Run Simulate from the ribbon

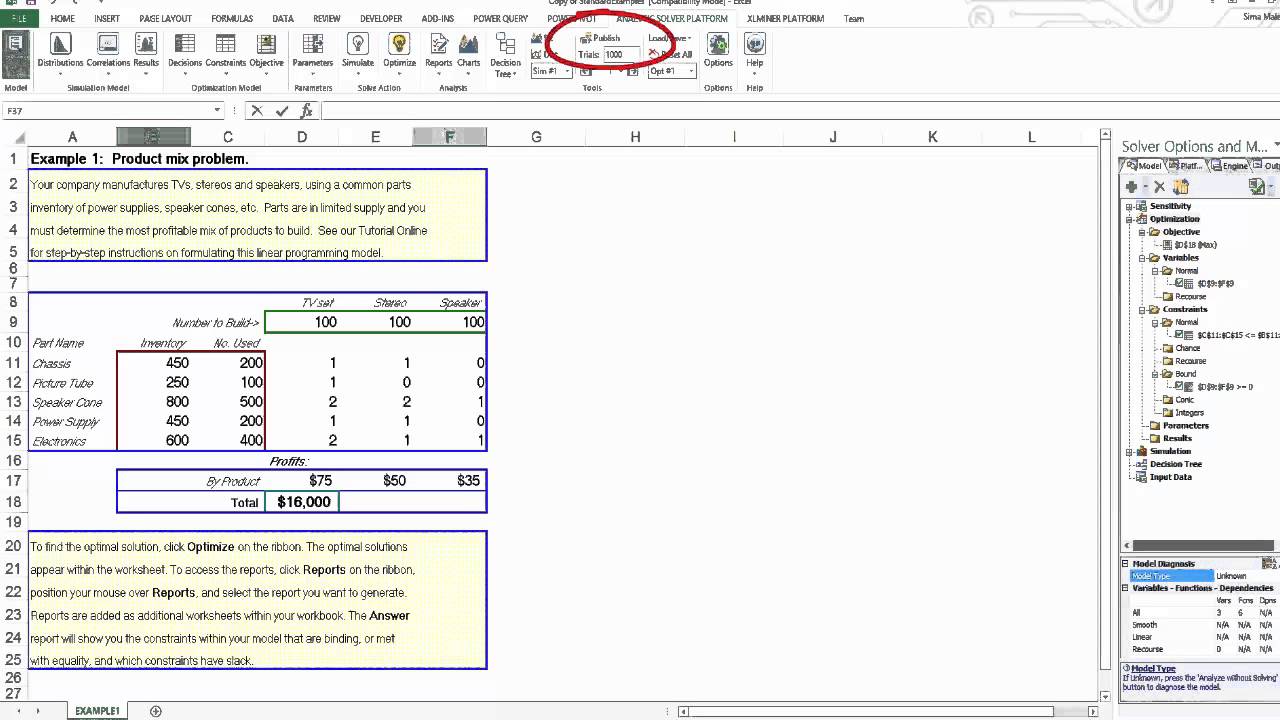[x=358, y=50]
